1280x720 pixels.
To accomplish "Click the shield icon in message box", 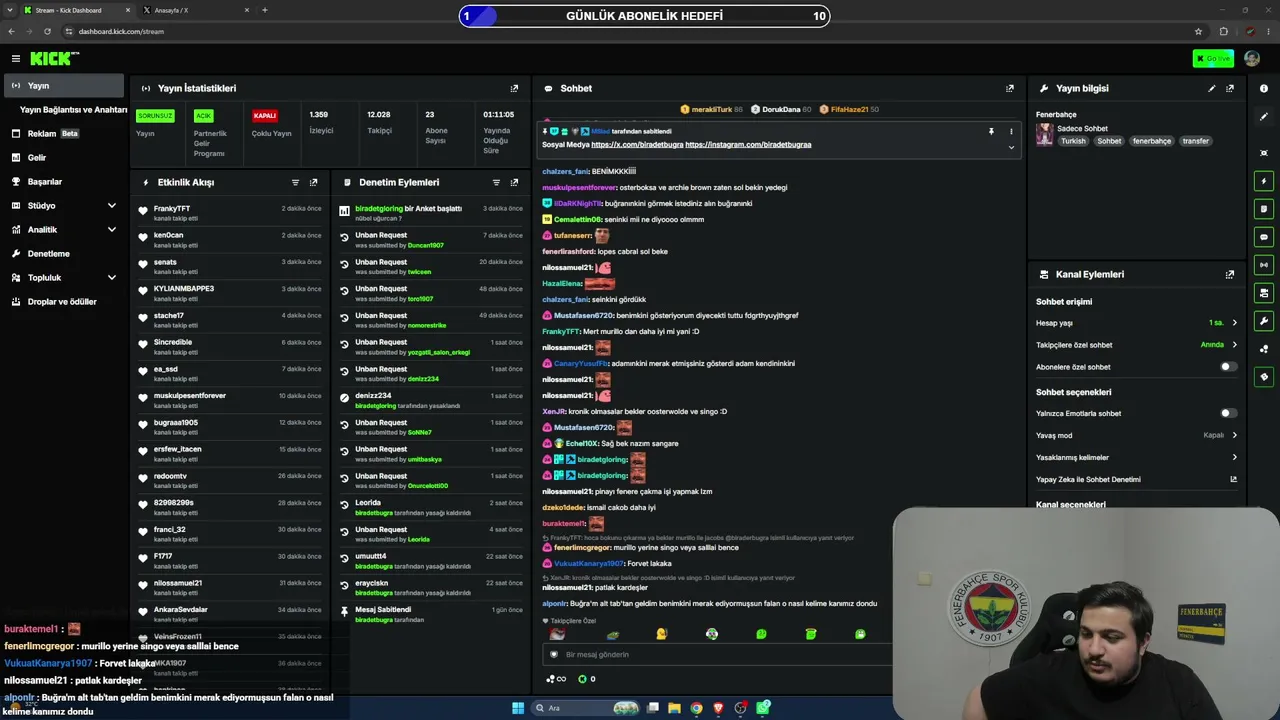I will [x=554, y=654].
